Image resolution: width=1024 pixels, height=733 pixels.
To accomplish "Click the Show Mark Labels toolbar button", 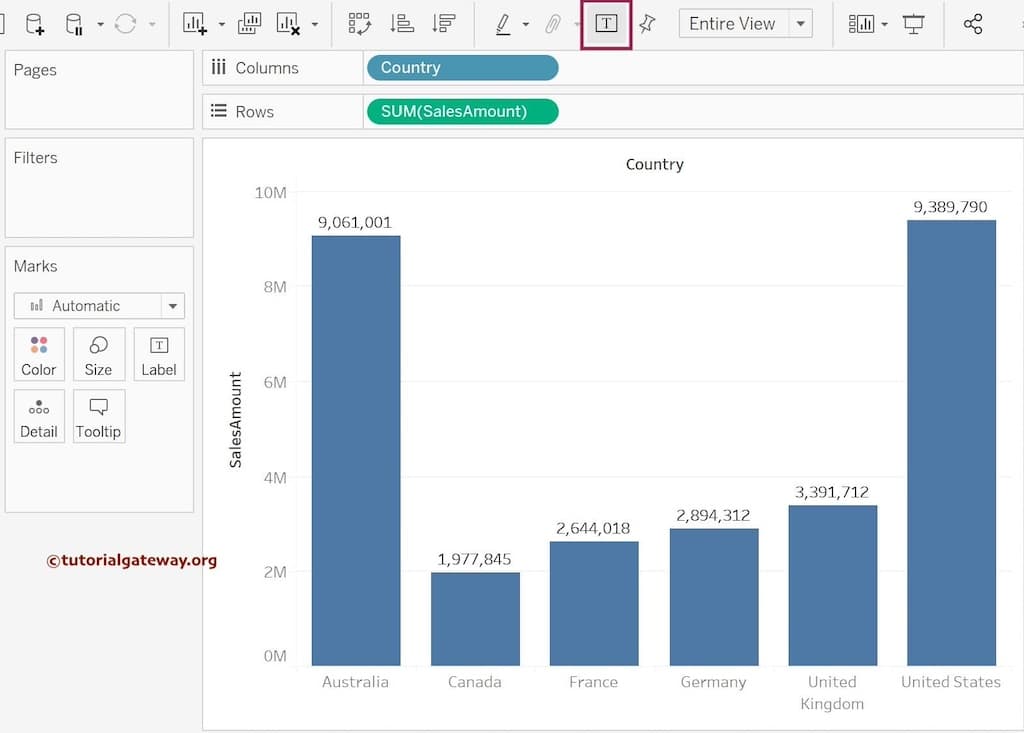I will click(x=606, y=24).
